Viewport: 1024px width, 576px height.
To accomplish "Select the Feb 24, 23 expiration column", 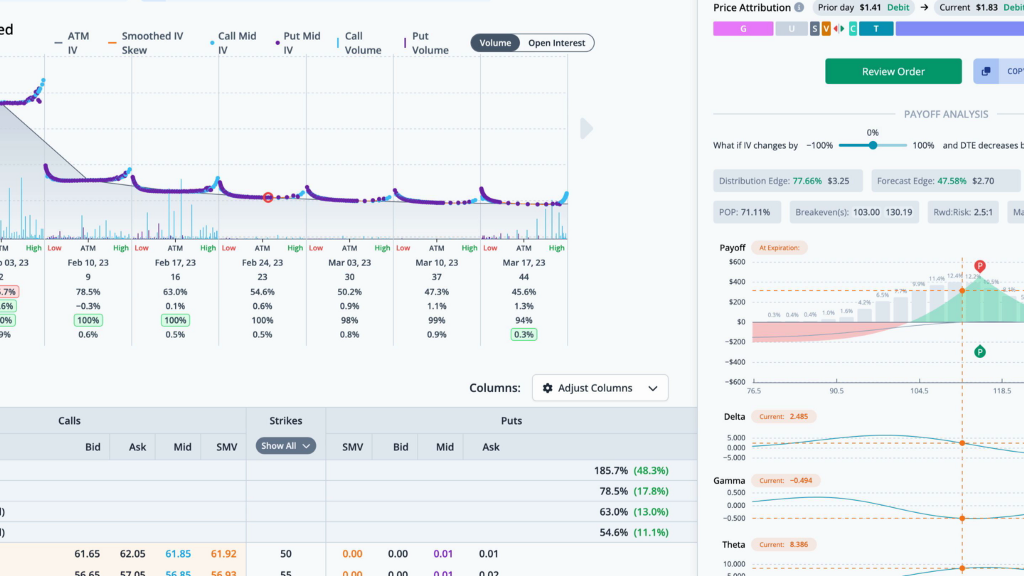I will pyautogui.click(x=262, y=263).
